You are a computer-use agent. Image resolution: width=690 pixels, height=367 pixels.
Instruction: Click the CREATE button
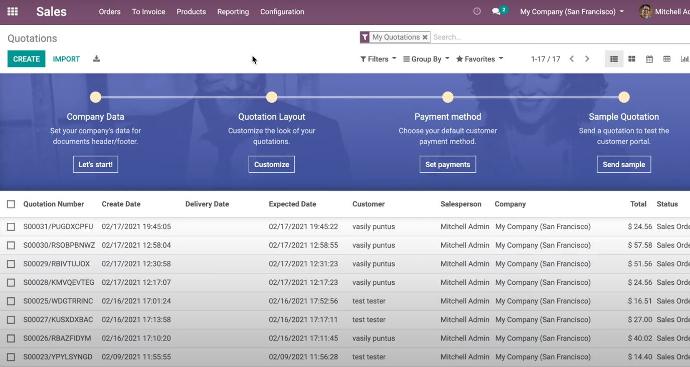[26, 59]
